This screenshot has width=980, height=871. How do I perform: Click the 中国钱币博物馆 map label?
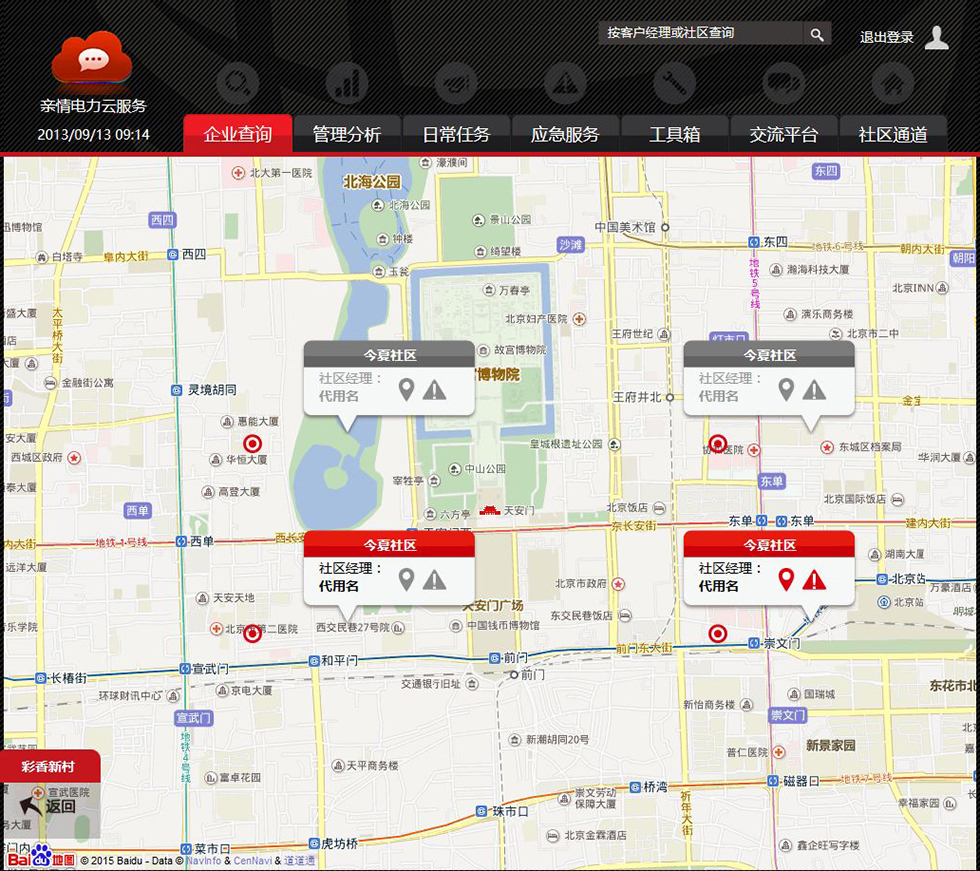pyautogui.click(x=503, y=625)
